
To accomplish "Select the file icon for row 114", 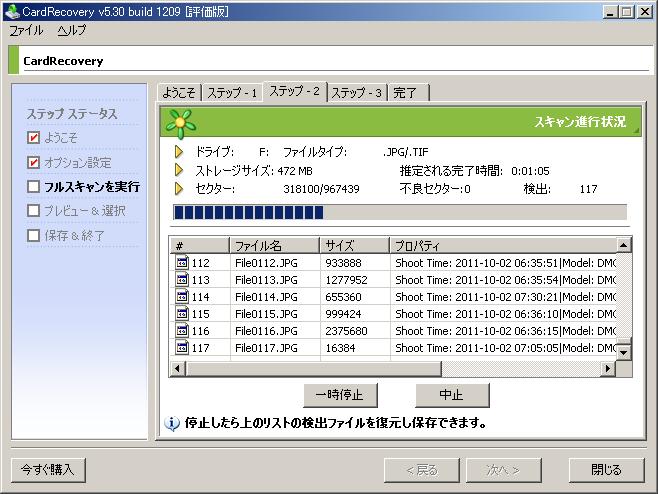I will pyautogui.click(x=182, y=296).
